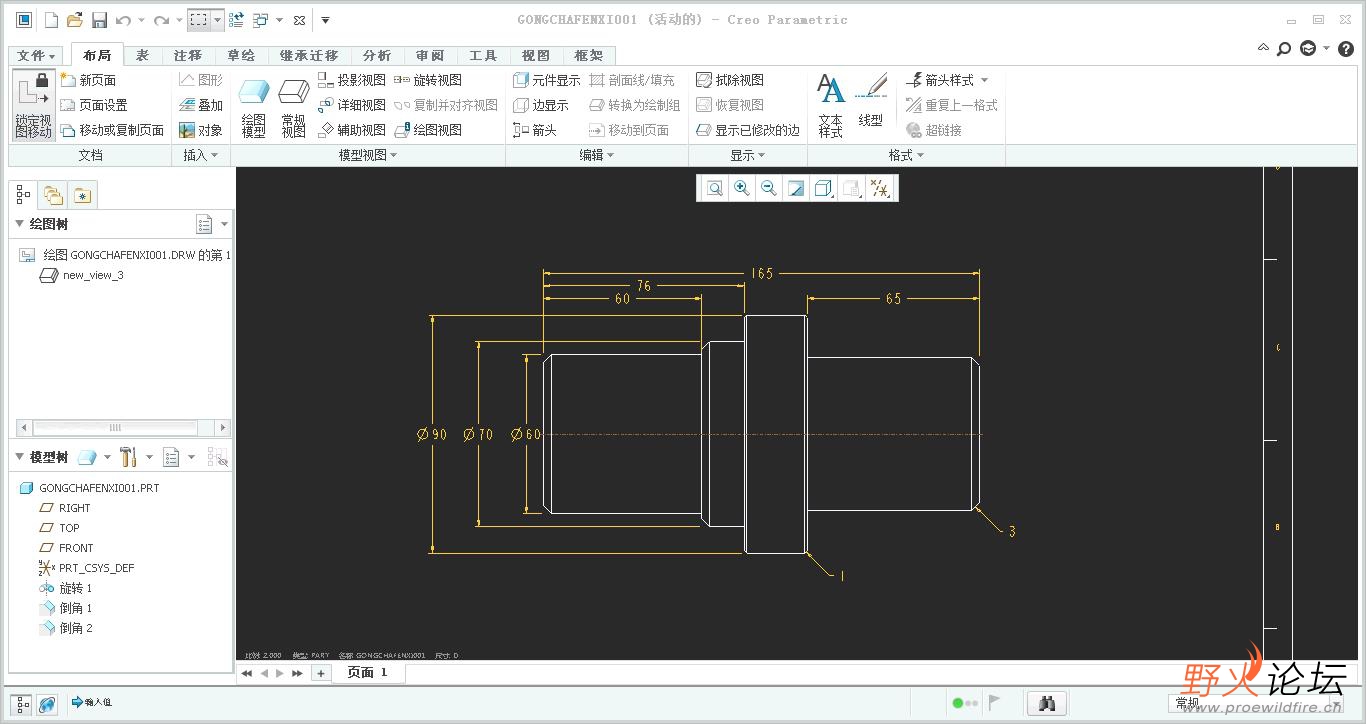Switch to the 审阅 (Review) tab
Viewport: 1366px width, 724px height.
tap(430, 56)
